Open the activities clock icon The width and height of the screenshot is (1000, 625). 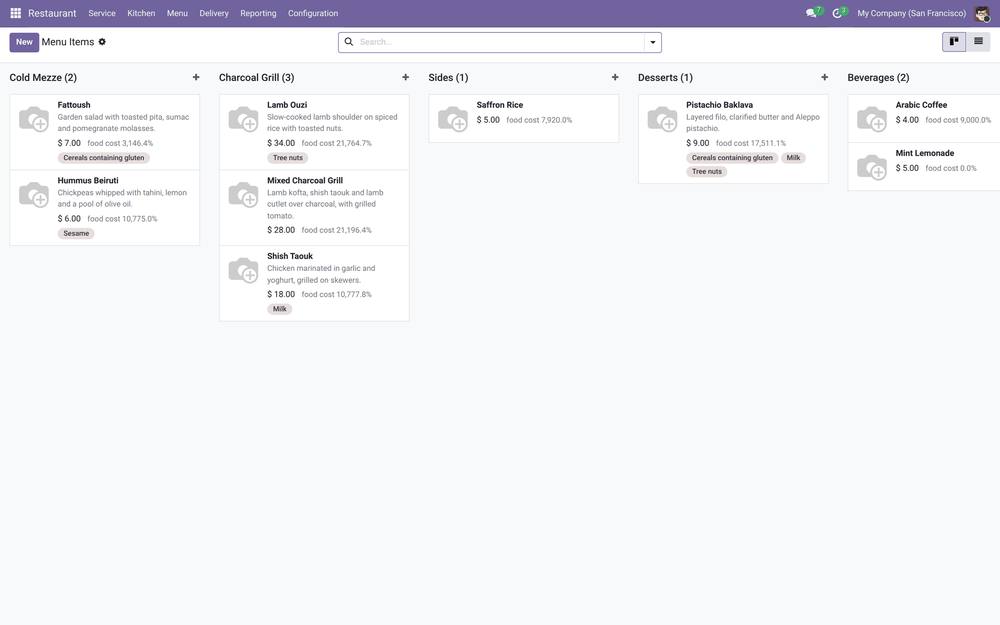837,13
